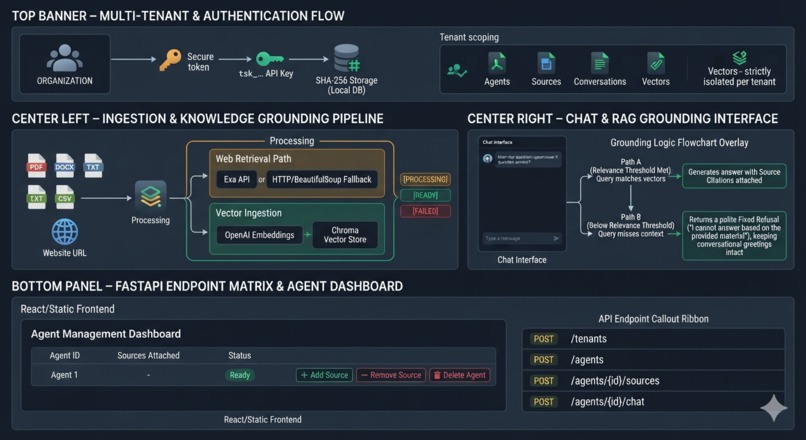The image size is (806, 440).
Task: Select the Chroma Vector Store box
Action: tap(345, 235)
